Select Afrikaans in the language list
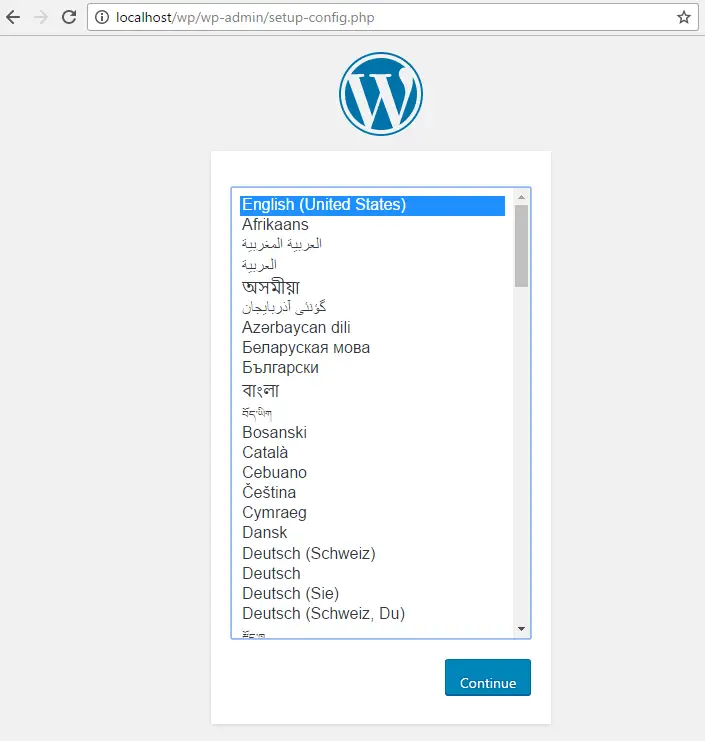705x741 pixels. click(x=372, y=225)
